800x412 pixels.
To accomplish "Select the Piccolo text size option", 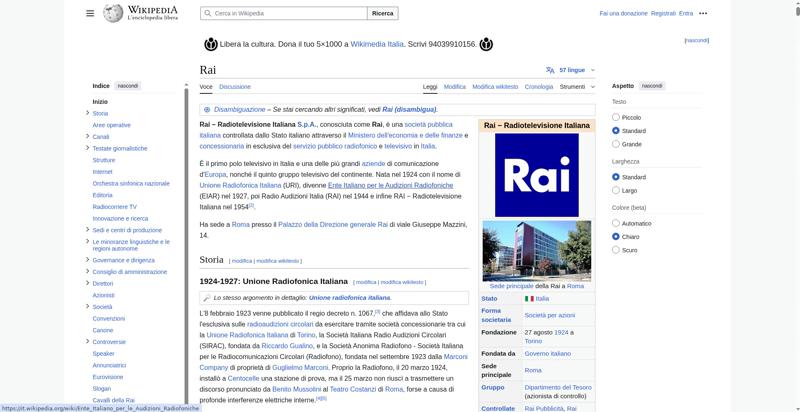I will [x=615, y=117].
